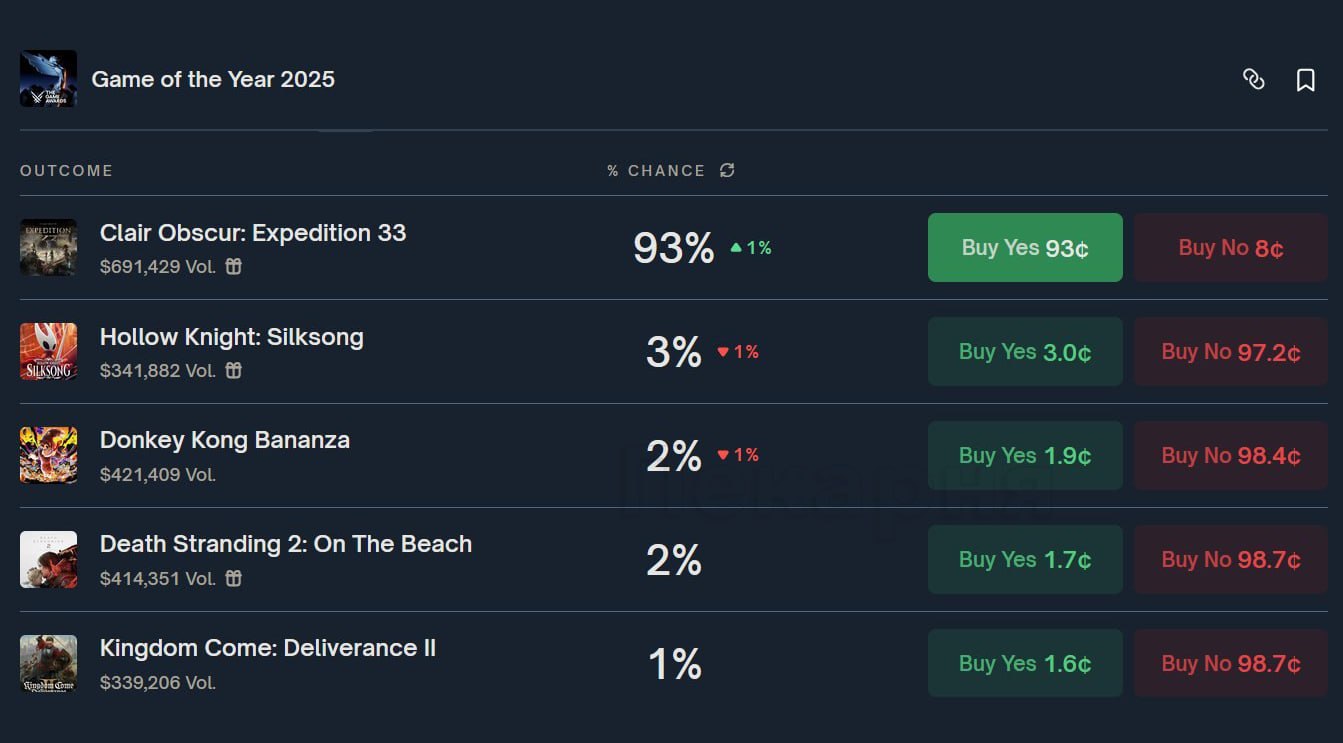Copy the market link icon
1343x743 pixels.
(1253, 80)
